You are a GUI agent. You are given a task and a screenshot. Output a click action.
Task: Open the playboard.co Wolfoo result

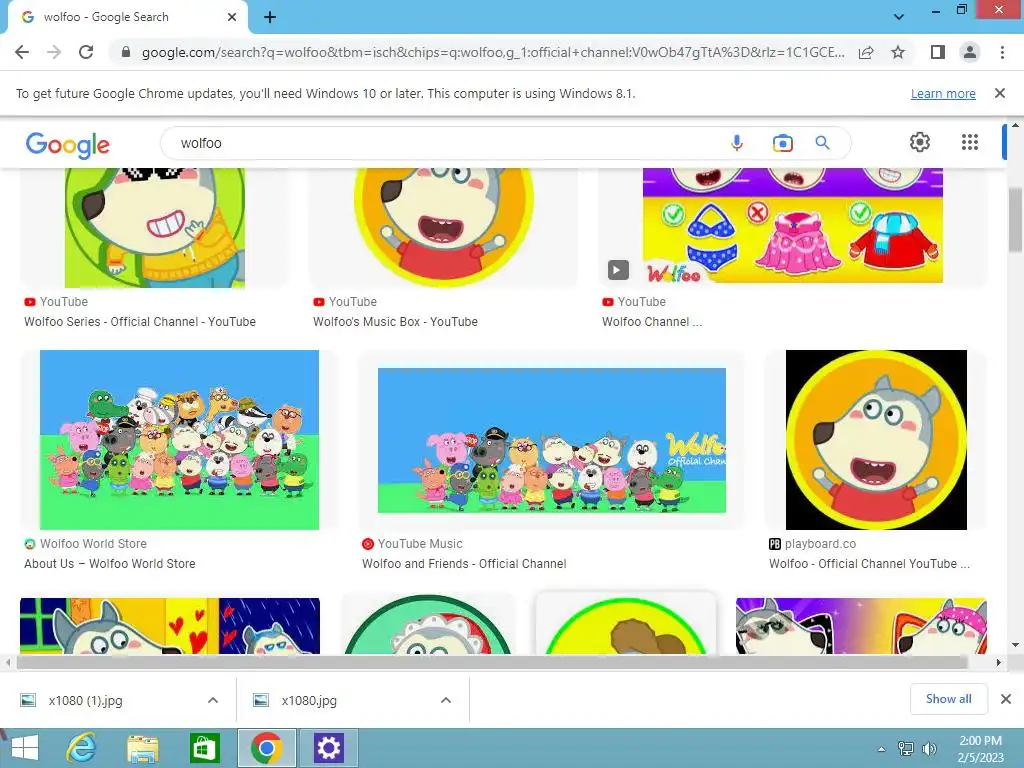(869, 564)
